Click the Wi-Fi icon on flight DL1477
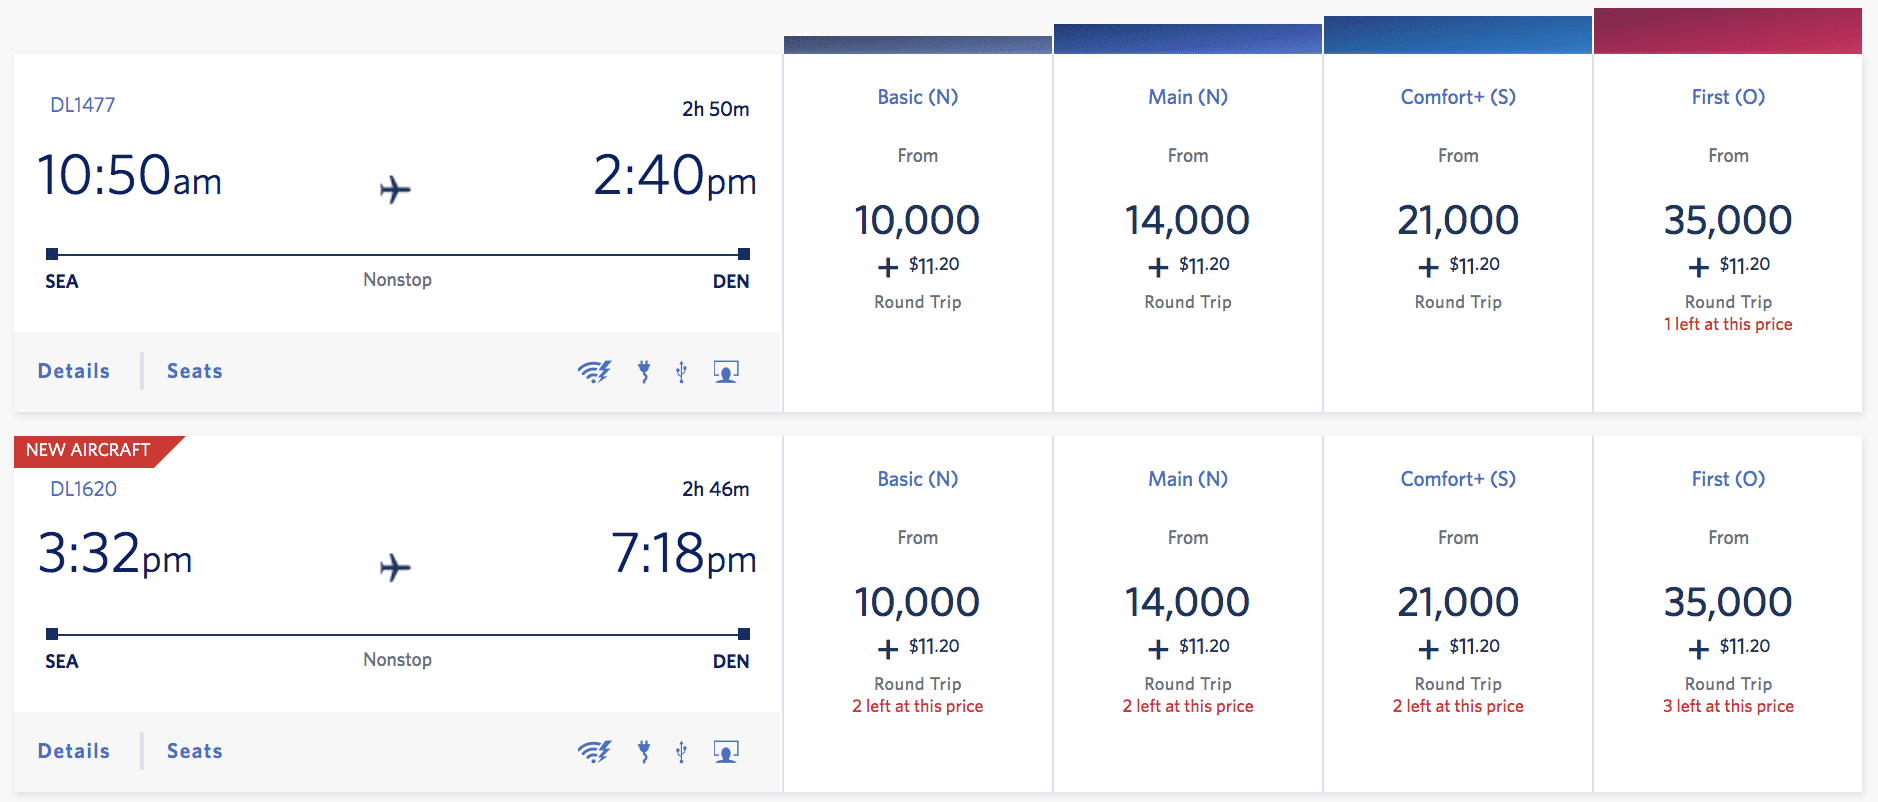Image resolution: width=1878 pixels, height=802 pixels. click(x=595, y=371)
